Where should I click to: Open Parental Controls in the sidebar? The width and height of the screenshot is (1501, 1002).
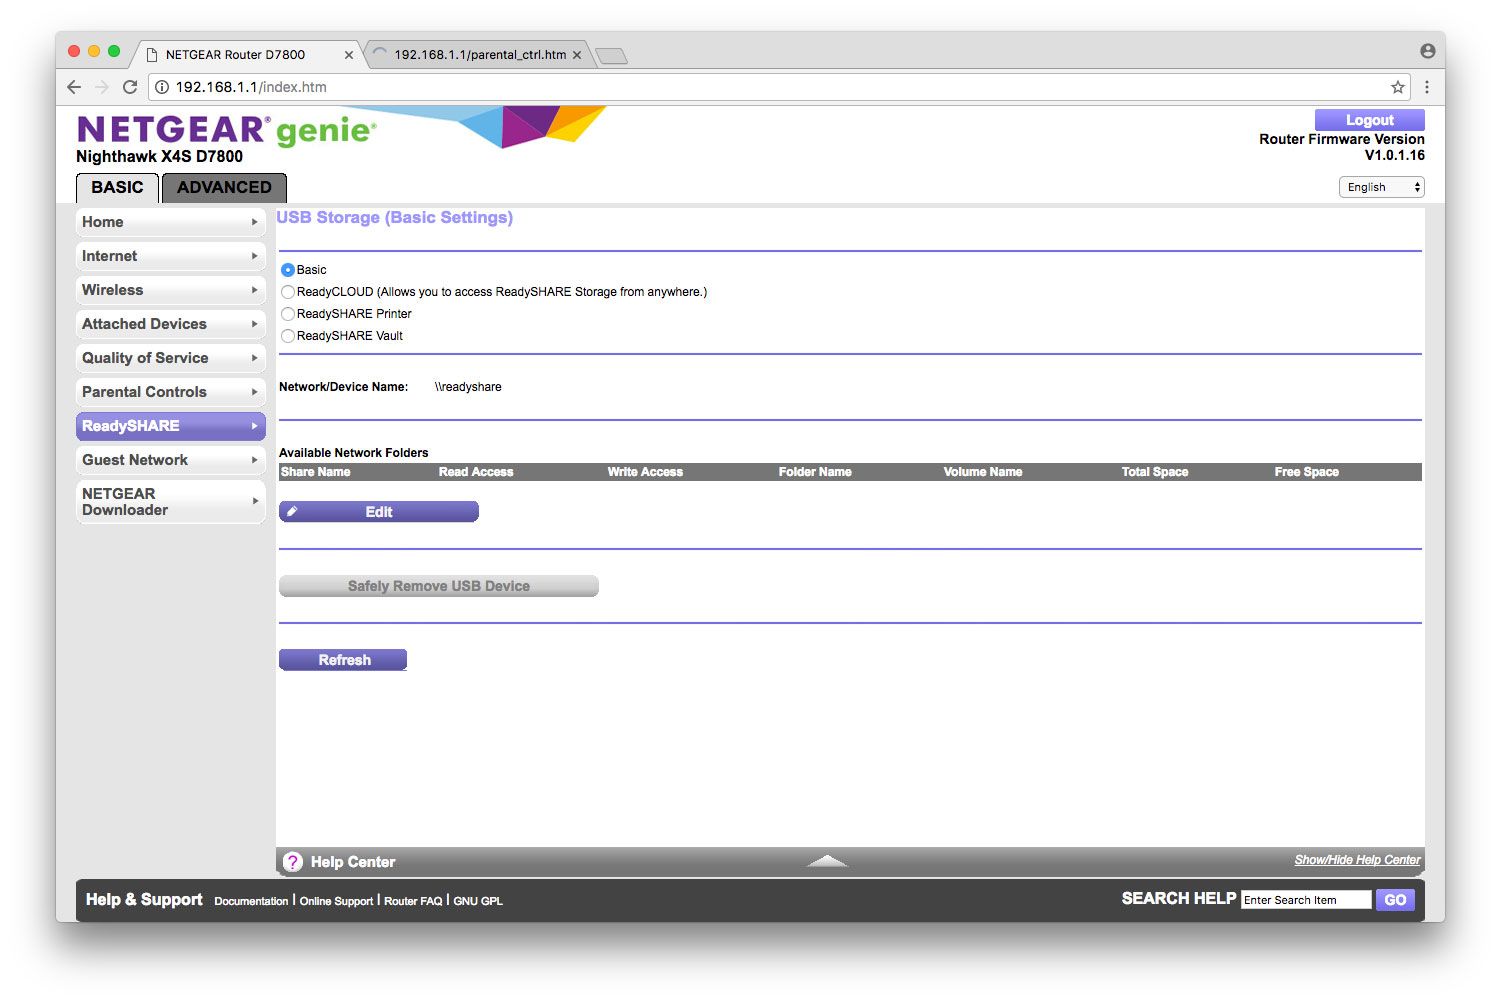pyautogui.click(x=170, y=392)
